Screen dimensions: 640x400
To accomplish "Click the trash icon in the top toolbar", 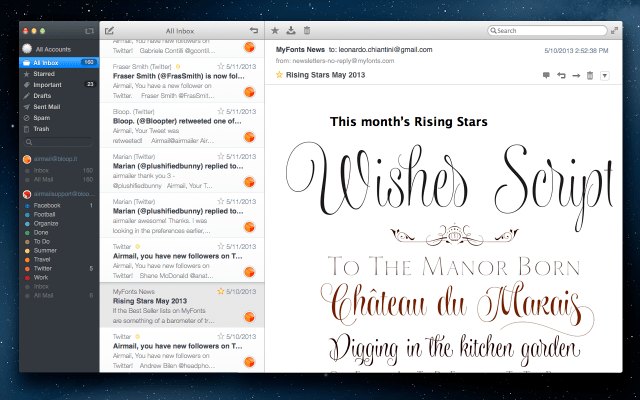I will pos(307,30).
